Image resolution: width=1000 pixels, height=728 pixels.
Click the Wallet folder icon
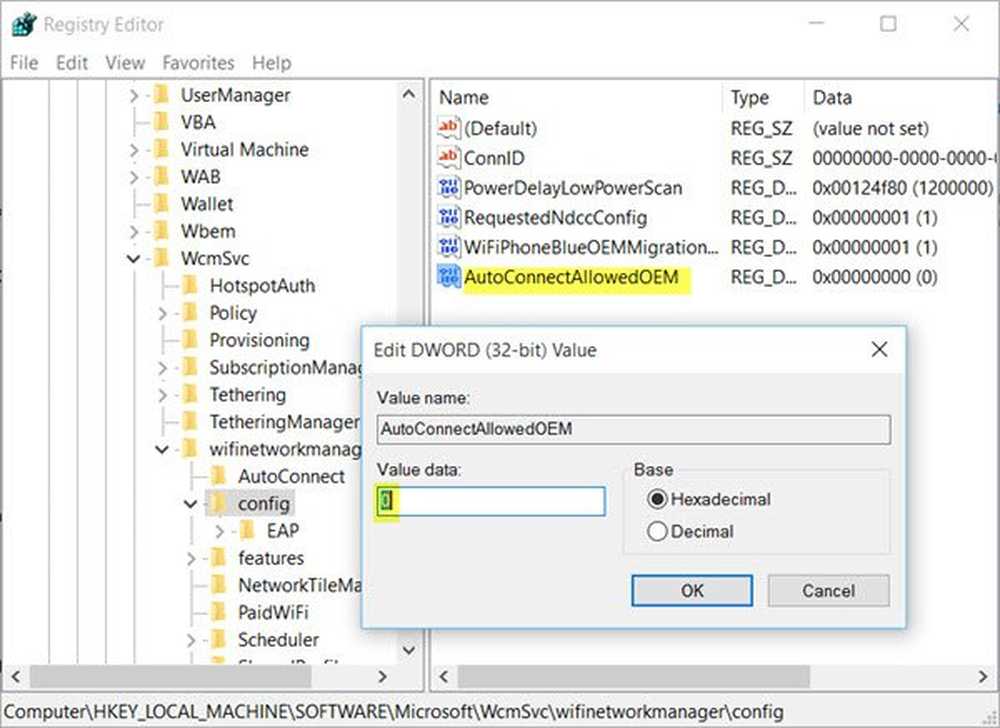click(x=162, y=204)
